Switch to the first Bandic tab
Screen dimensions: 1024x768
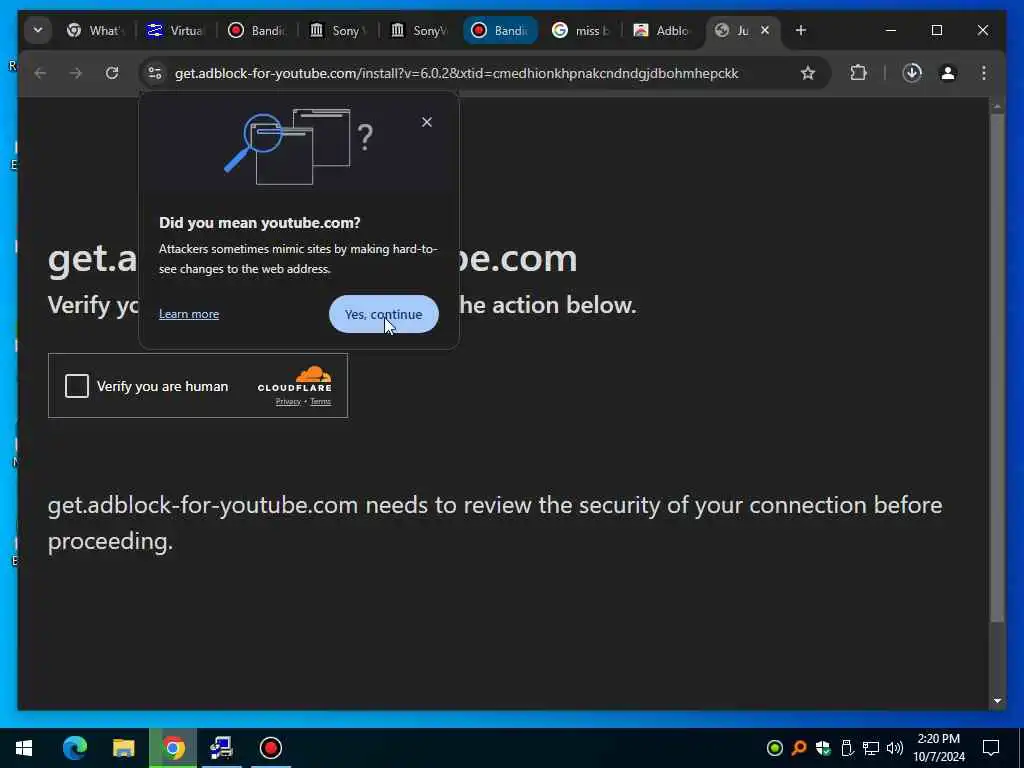(257, 31)
